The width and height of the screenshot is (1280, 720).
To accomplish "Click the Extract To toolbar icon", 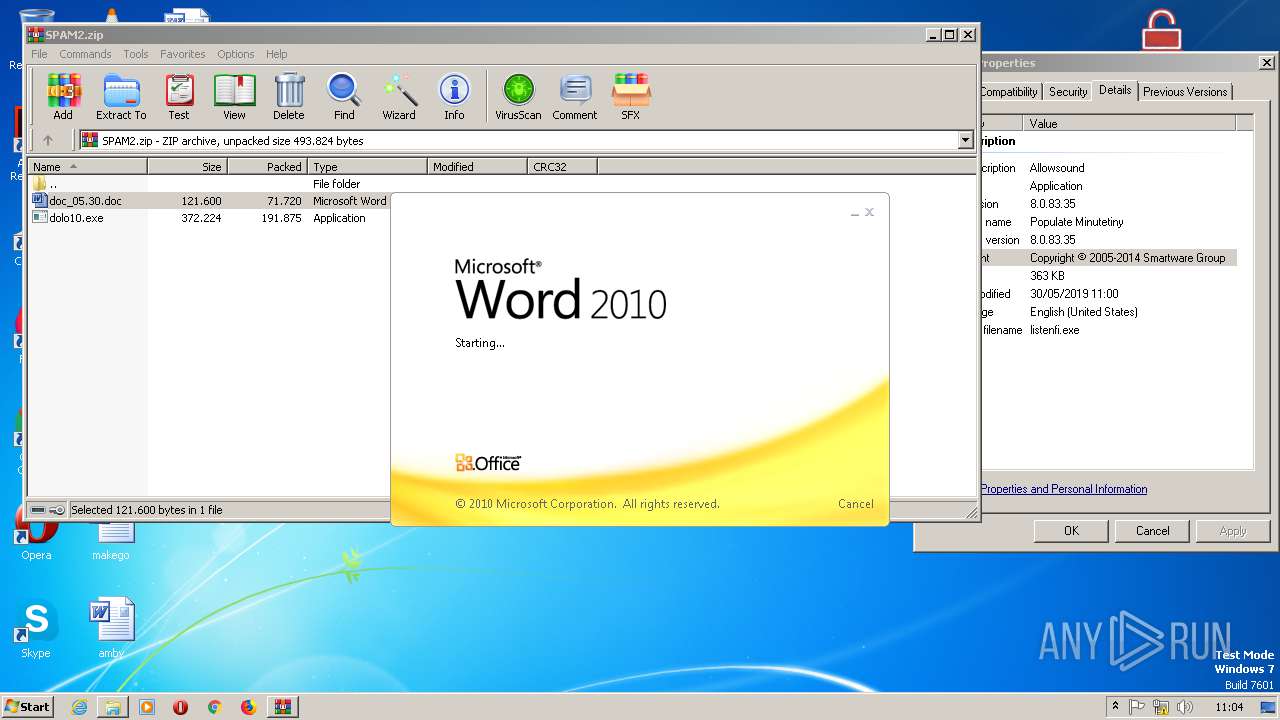I will (121, 97).
